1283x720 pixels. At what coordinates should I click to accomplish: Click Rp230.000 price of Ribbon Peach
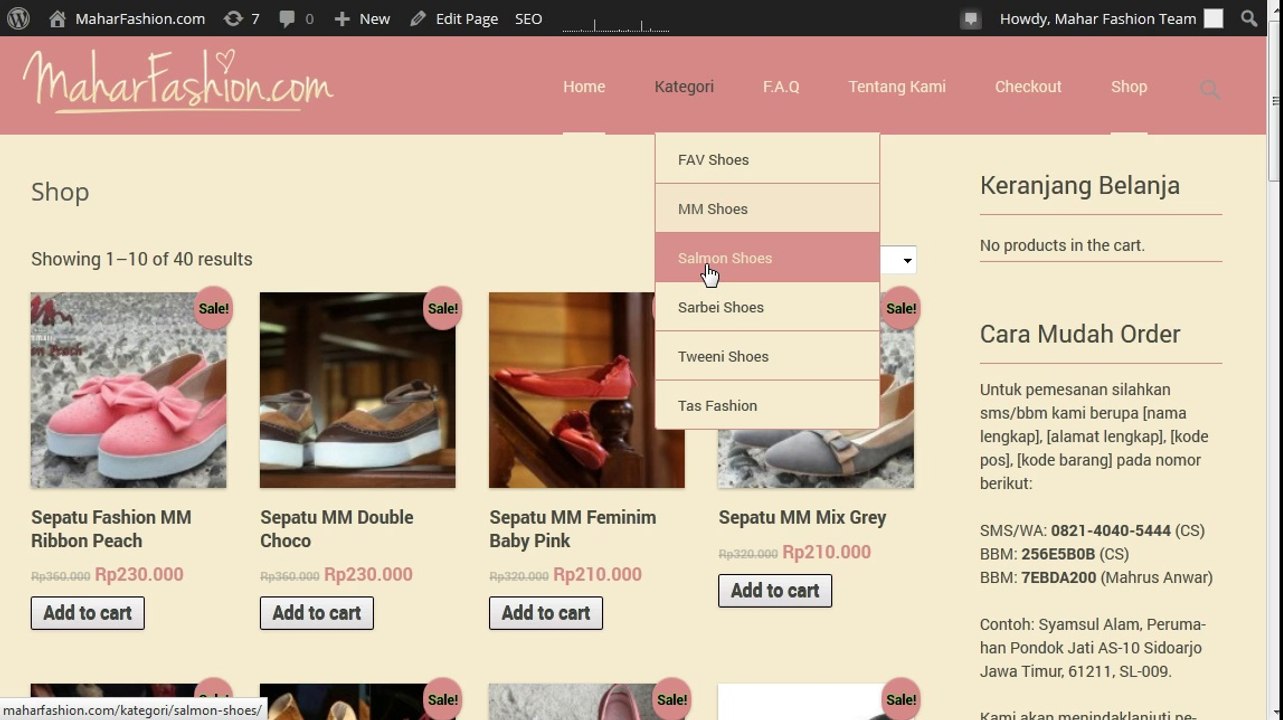click(x=139, y=574)
